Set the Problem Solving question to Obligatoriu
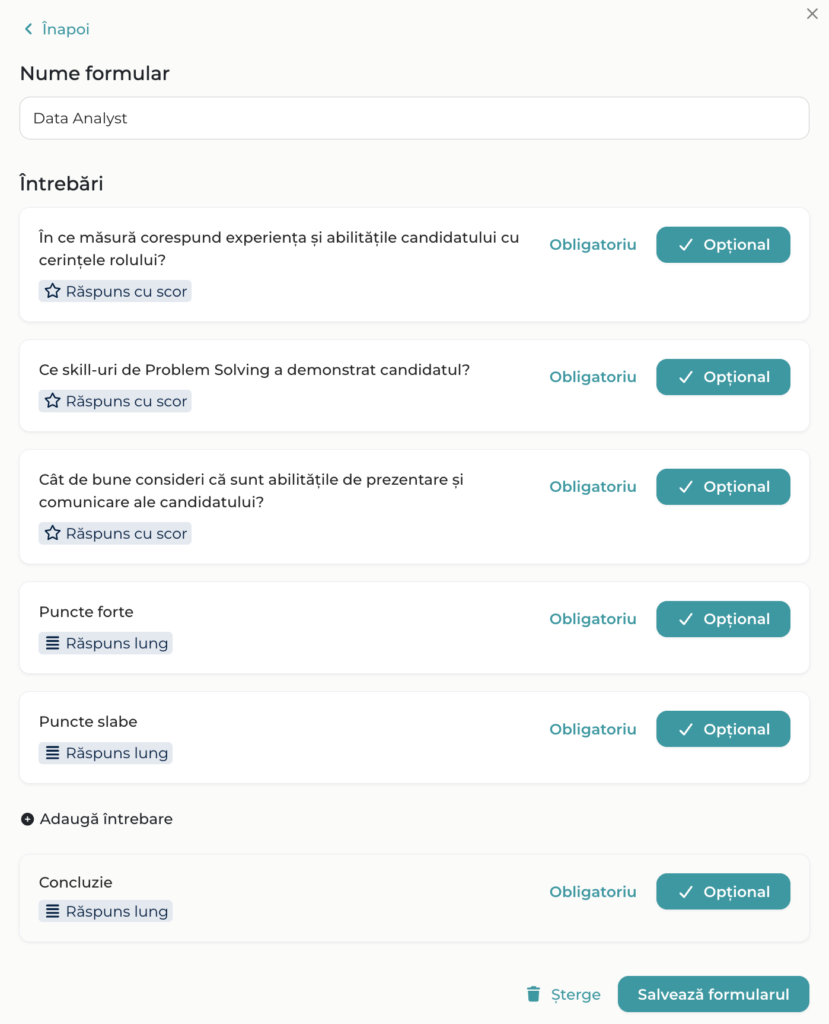 click(593, 377)
